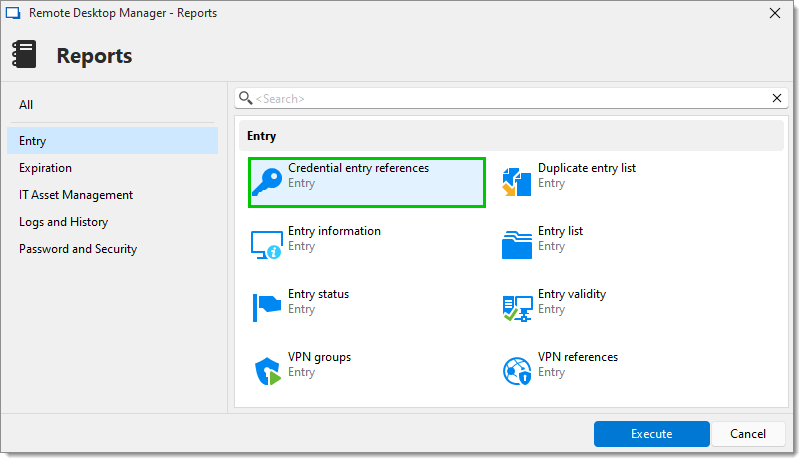Select the 'Entry list' report title
The width and height of the screenshot is (804, 463).
[560, 231]
